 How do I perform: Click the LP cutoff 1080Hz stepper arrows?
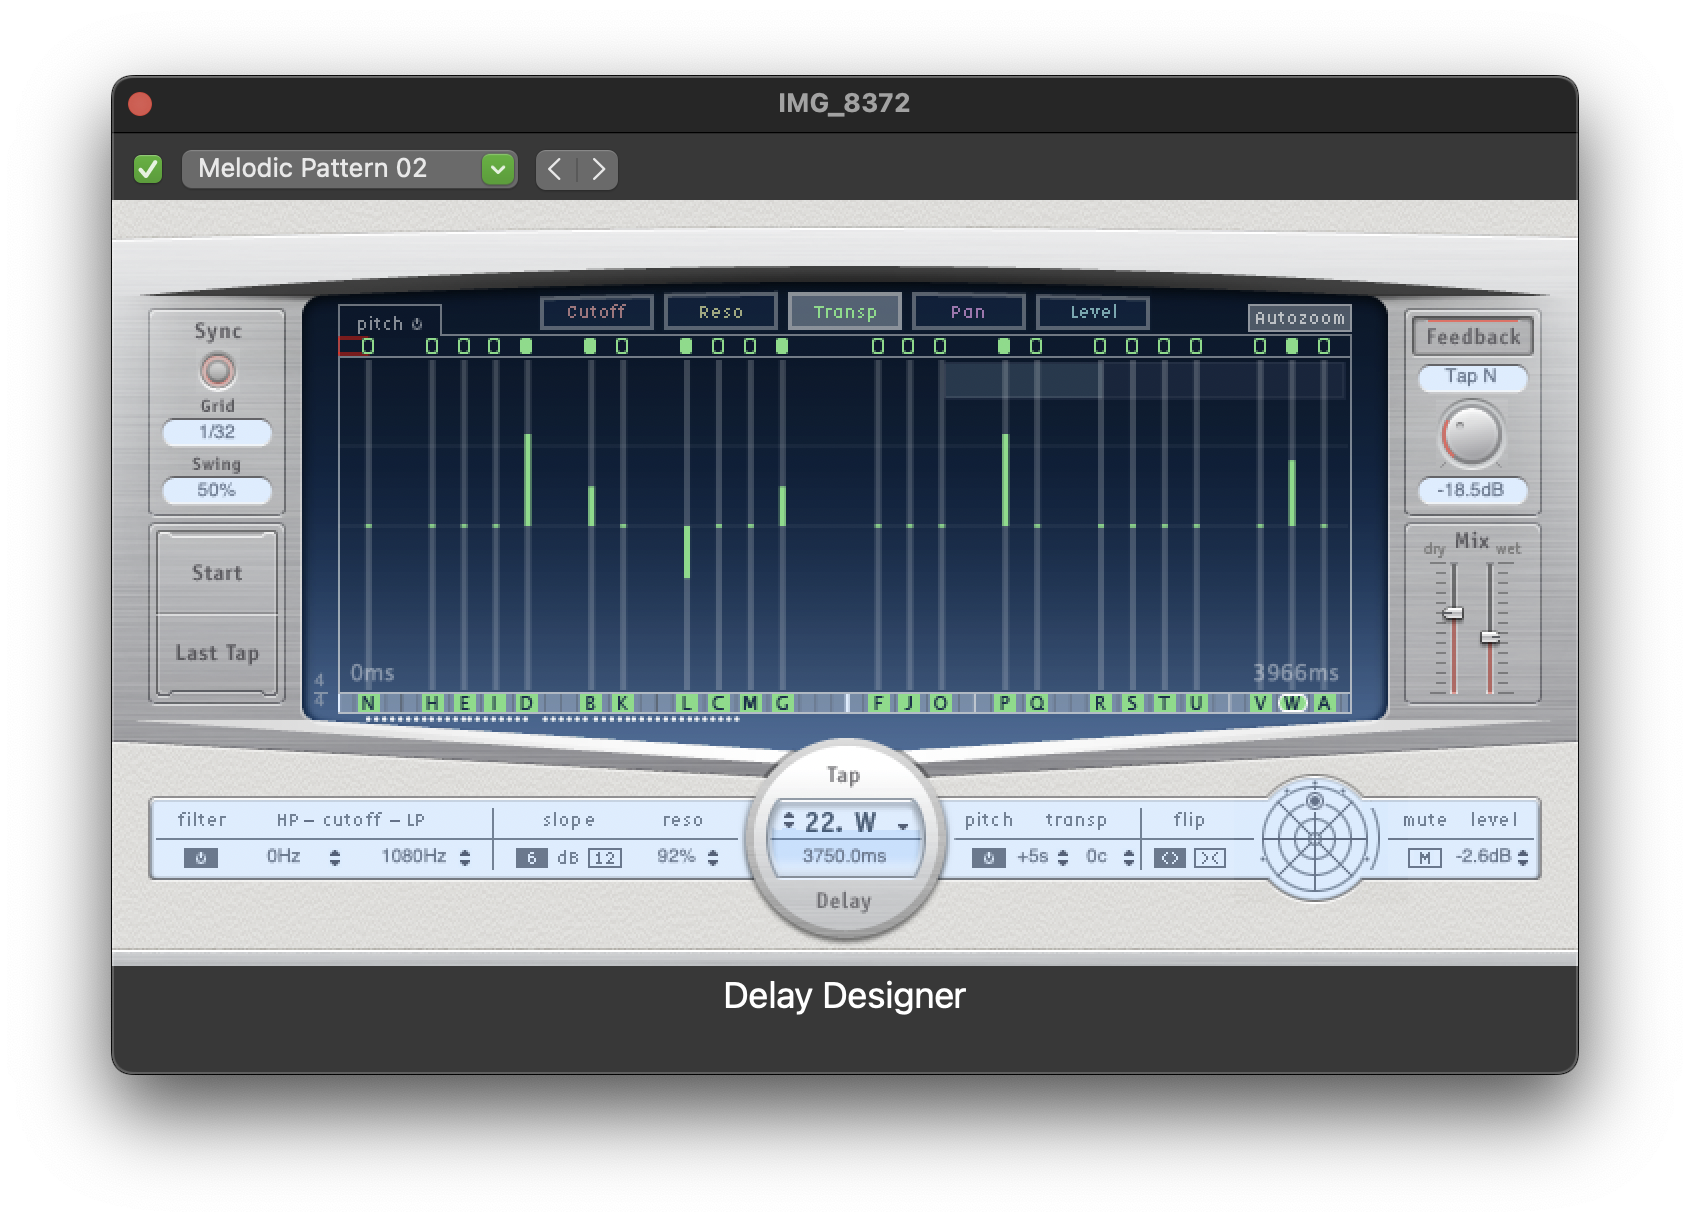(x=465, y=857)
